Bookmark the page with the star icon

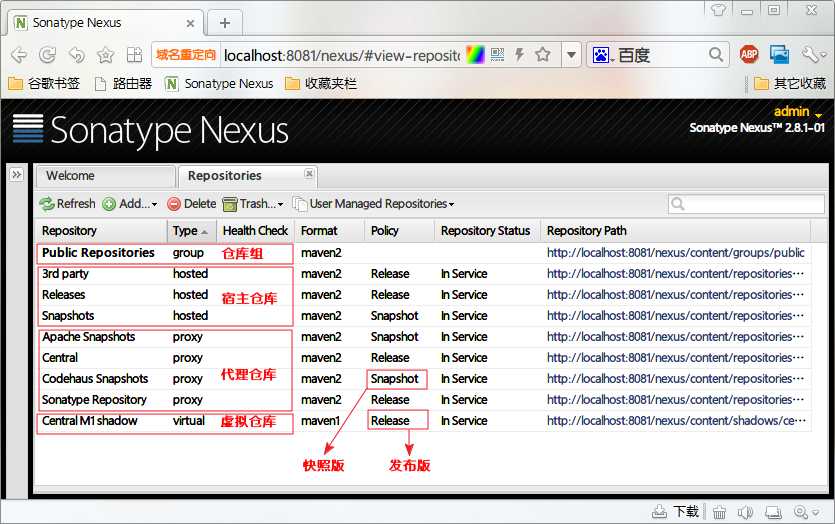(543, 54)
